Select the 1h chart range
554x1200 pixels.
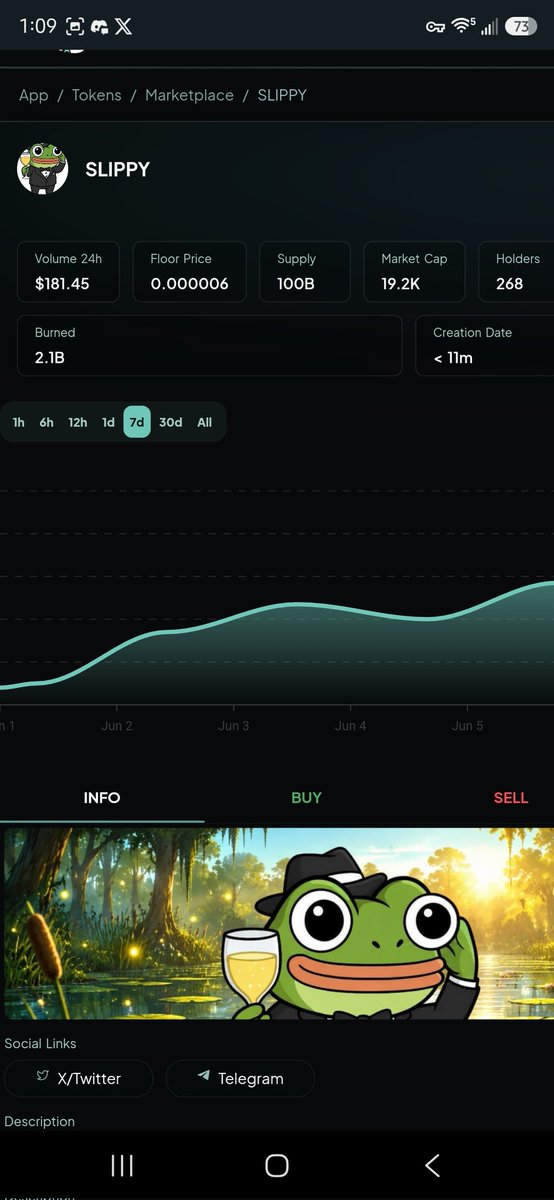pyautogui.click(x=19, y=422)
